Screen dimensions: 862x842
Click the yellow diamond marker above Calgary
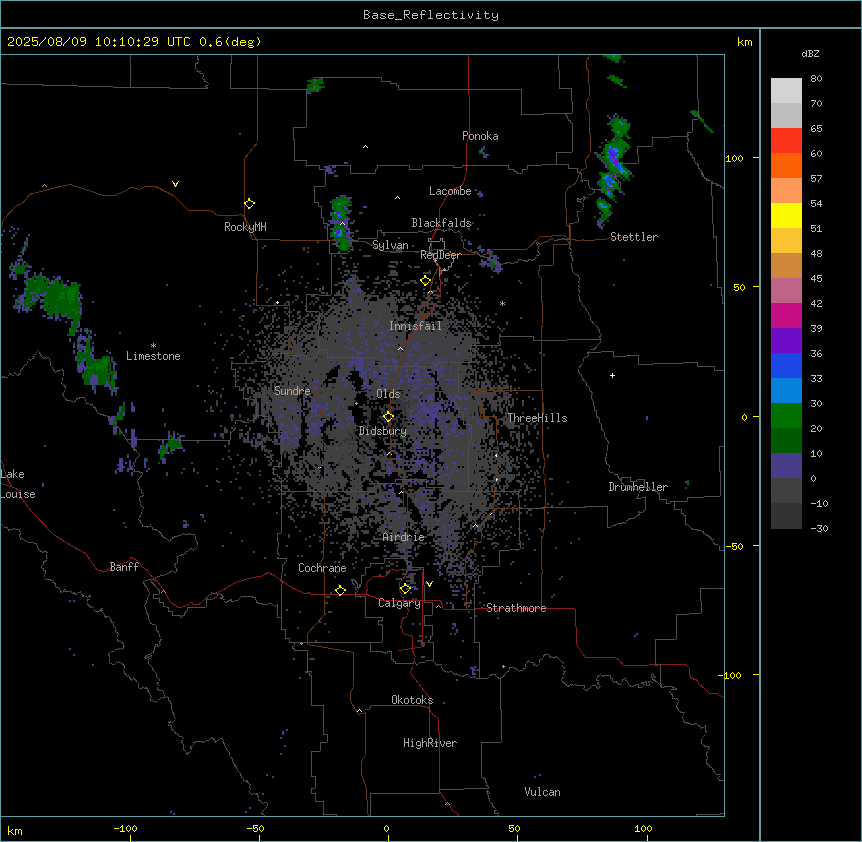coord(405,589)
